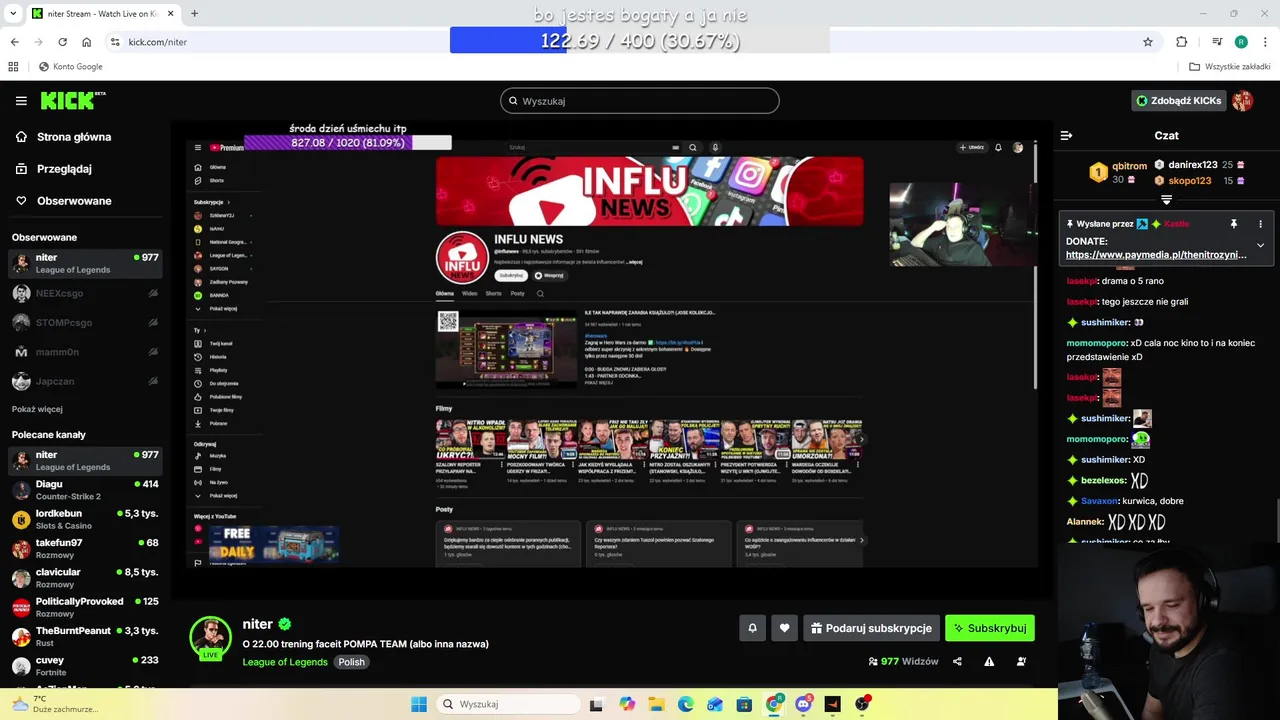Screen dimensions: 1280x720
Task: Click the green Subskrybuj button
Action: click(x=990, y=628)
